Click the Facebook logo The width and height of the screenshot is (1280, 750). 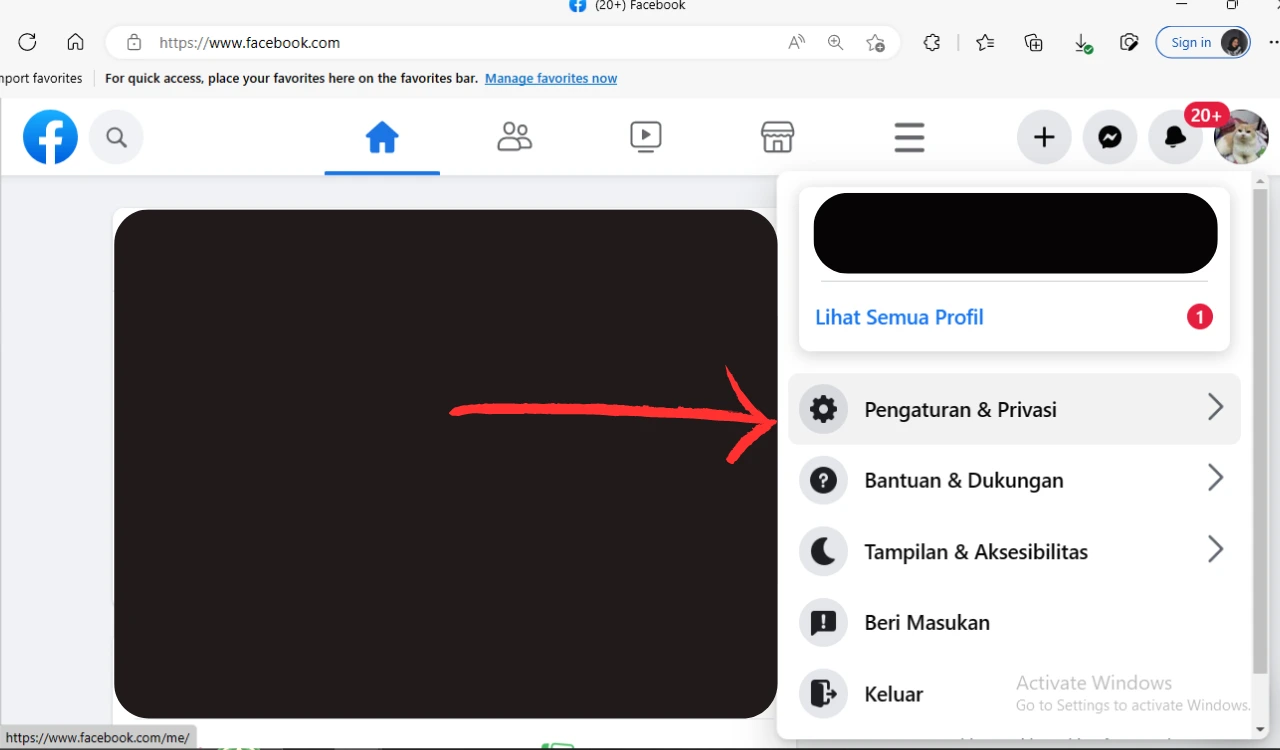50,137
